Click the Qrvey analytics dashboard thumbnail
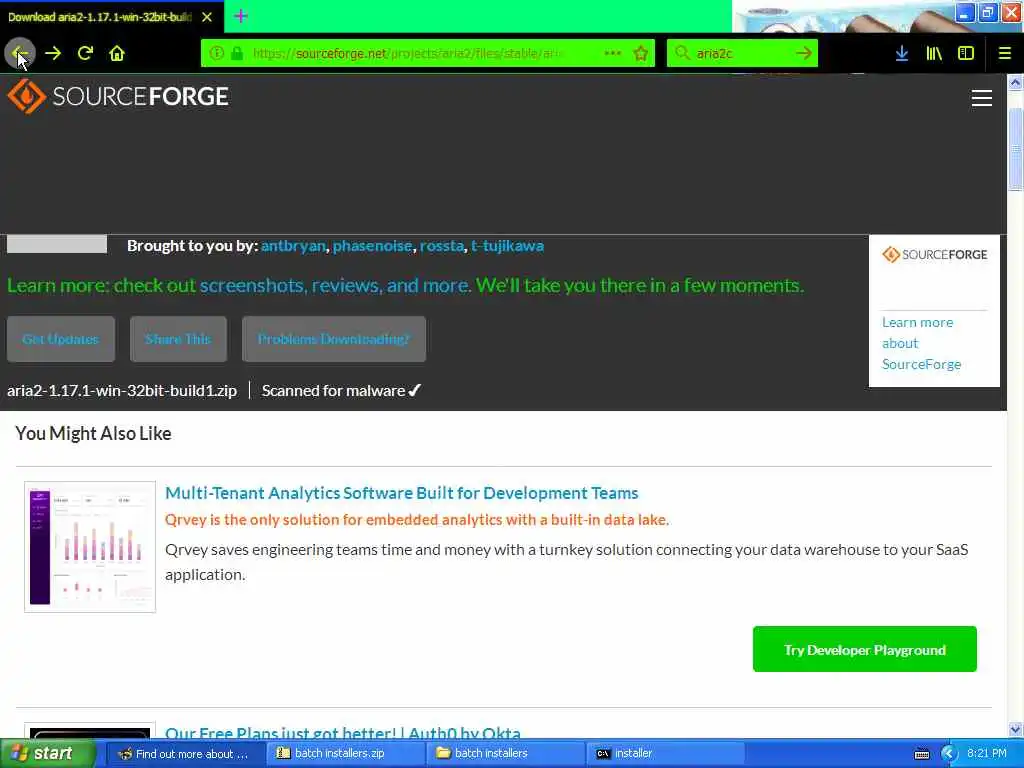This screenshot has width=1024, height=768. click(90, 547)
